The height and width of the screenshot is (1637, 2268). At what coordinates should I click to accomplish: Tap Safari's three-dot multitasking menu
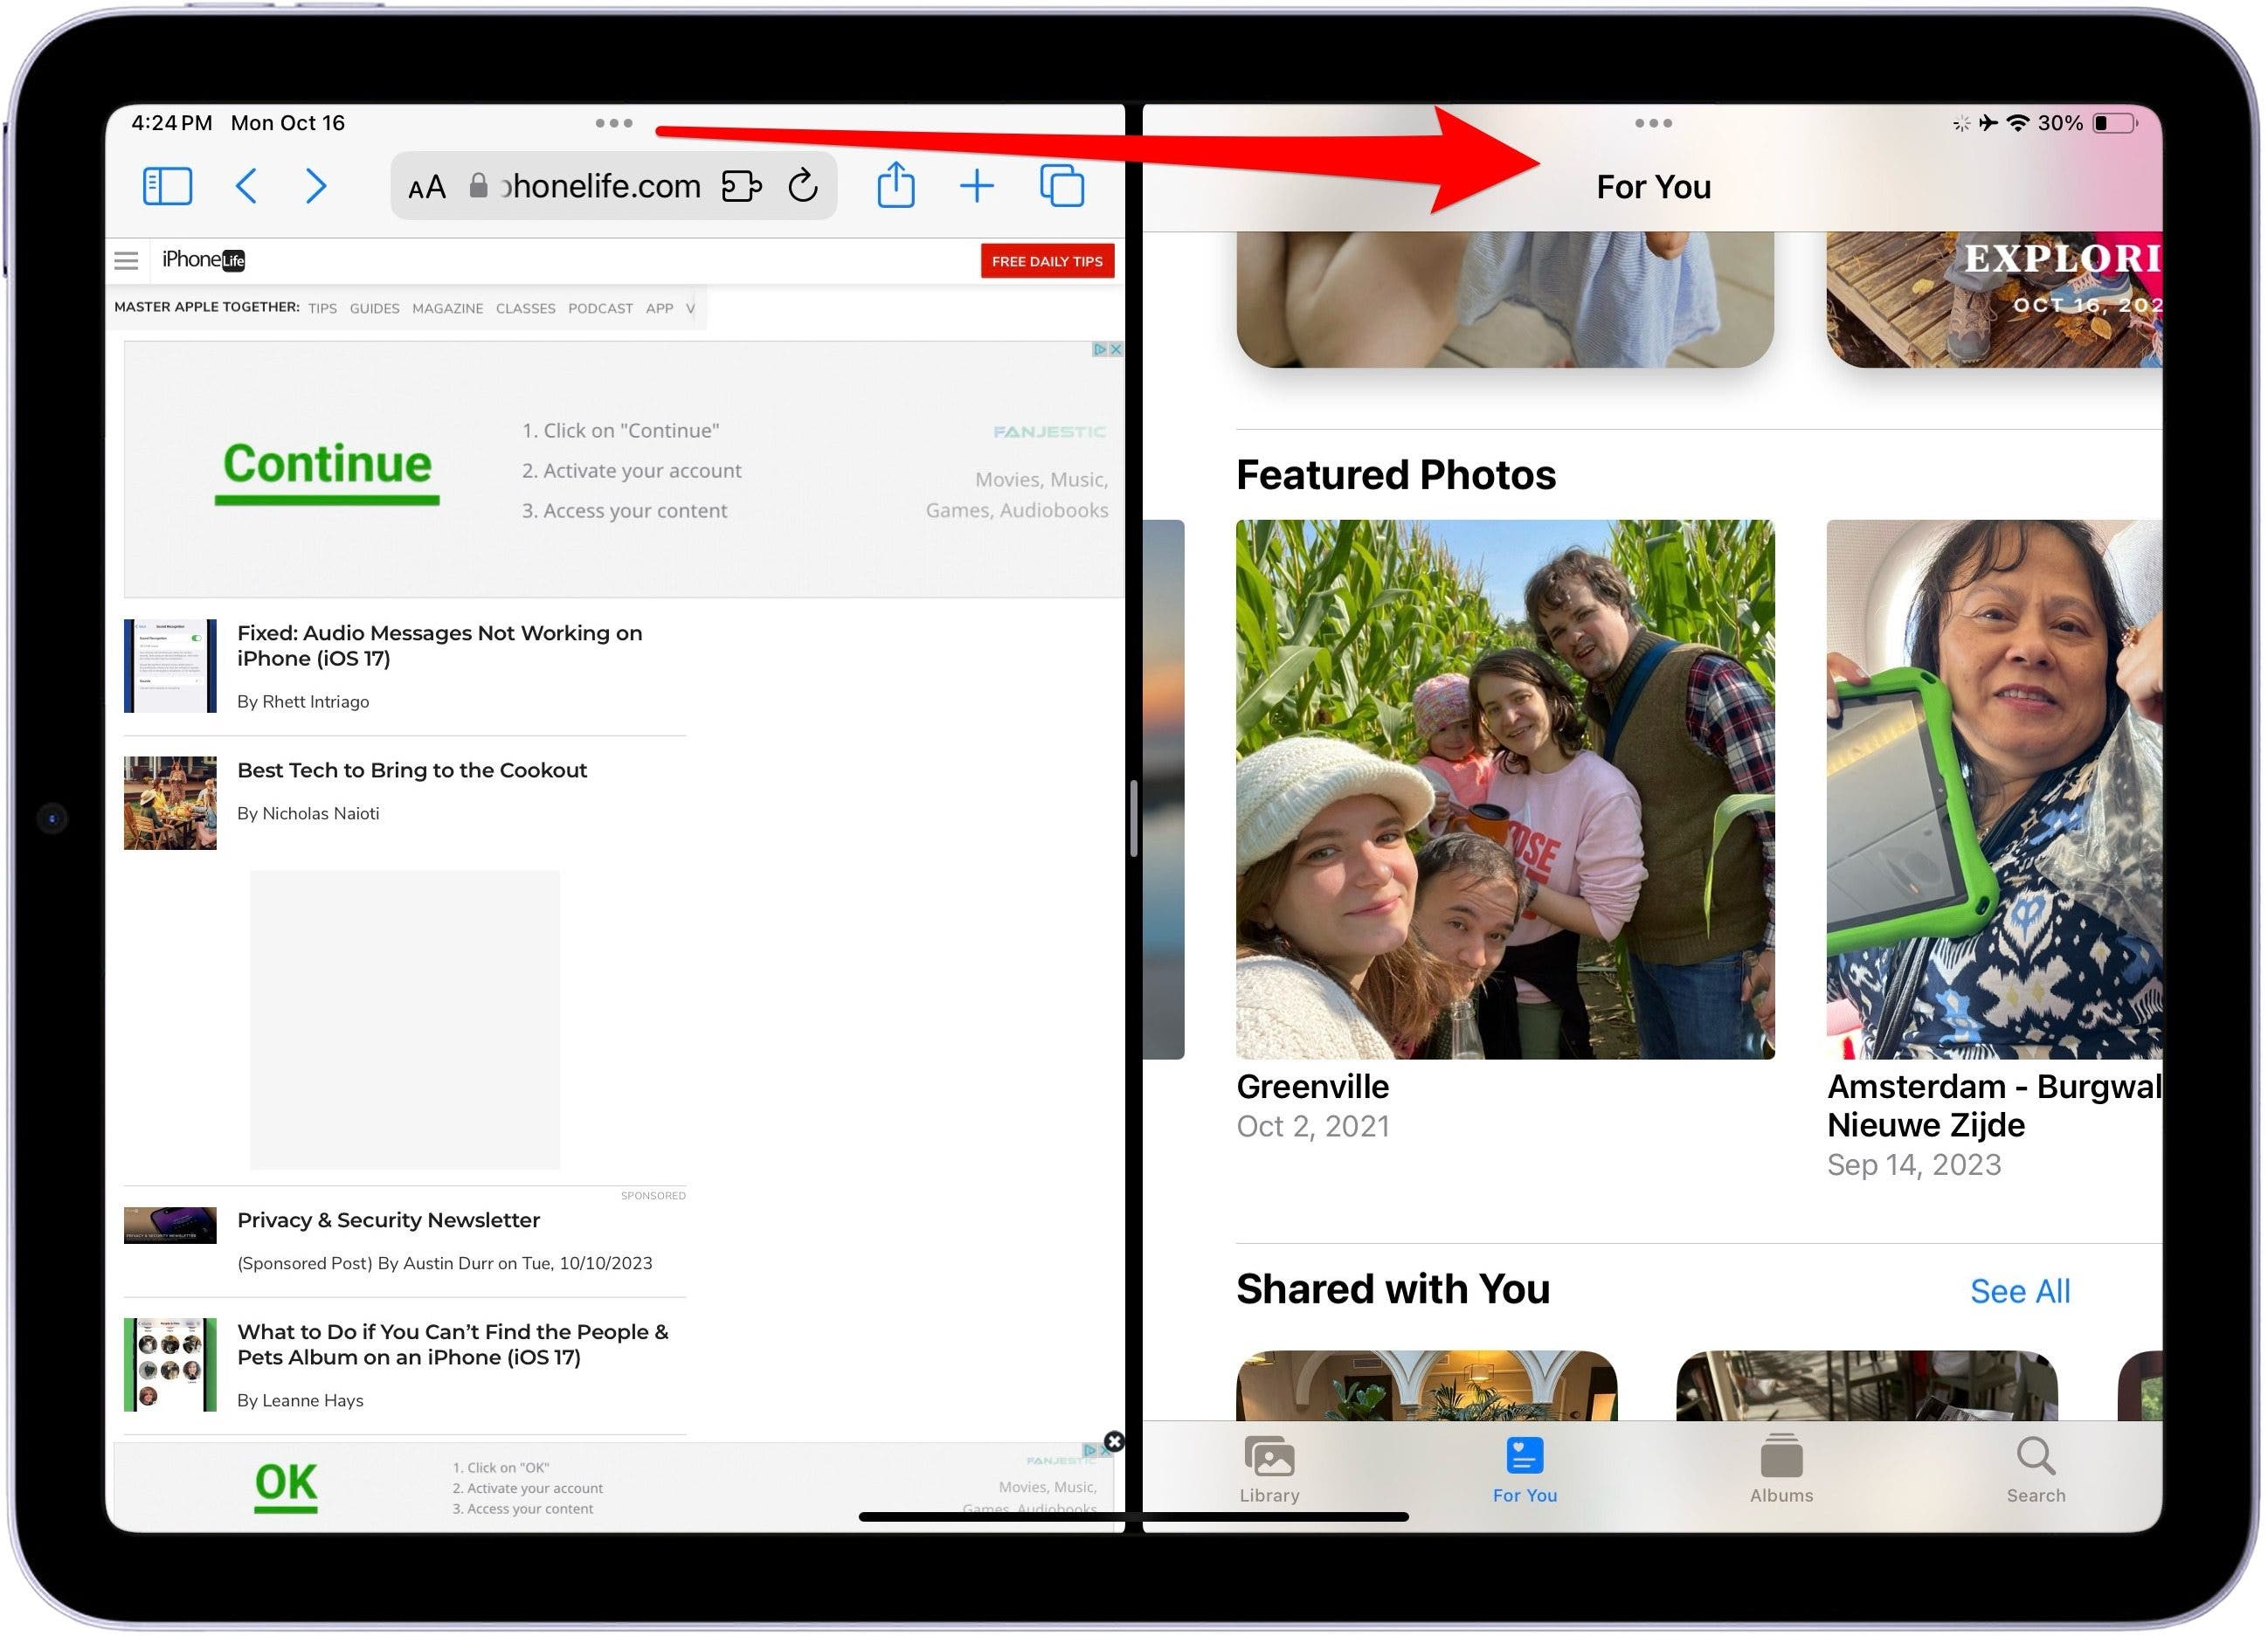pos(614,124)
